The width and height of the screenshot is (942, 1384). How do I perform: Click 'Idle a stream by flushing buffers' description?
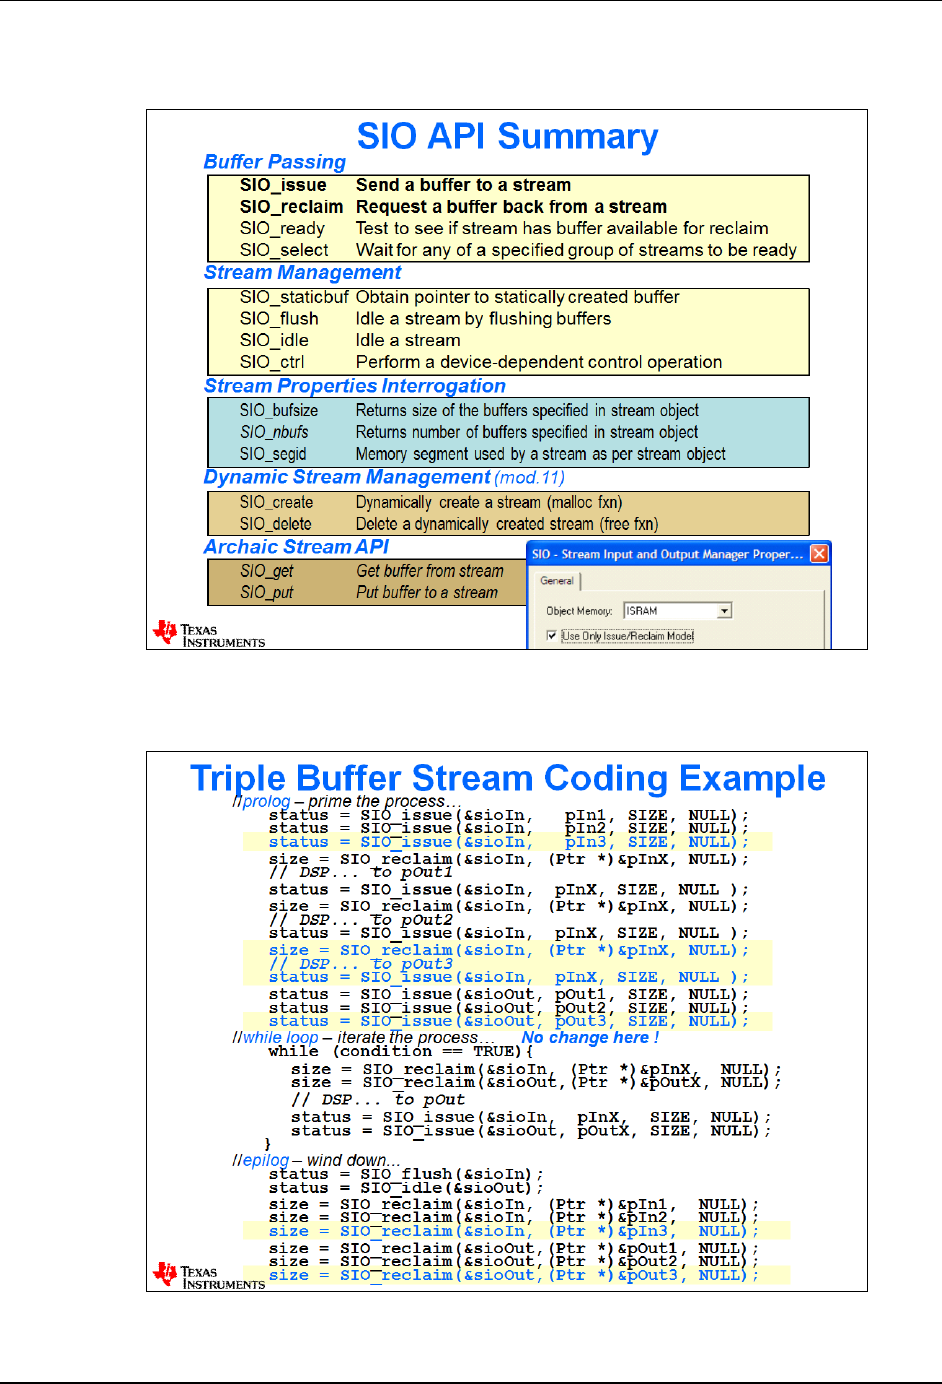coord(483,319)
